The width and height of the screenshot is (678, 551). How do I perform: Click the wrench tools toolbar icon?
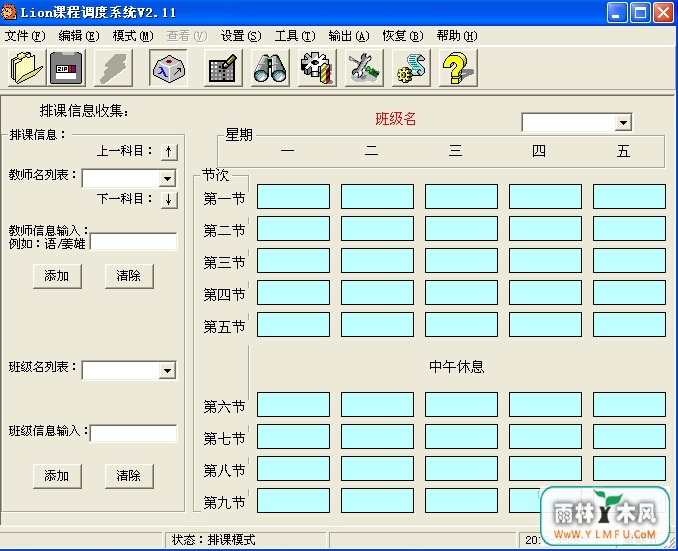(365, 68)
